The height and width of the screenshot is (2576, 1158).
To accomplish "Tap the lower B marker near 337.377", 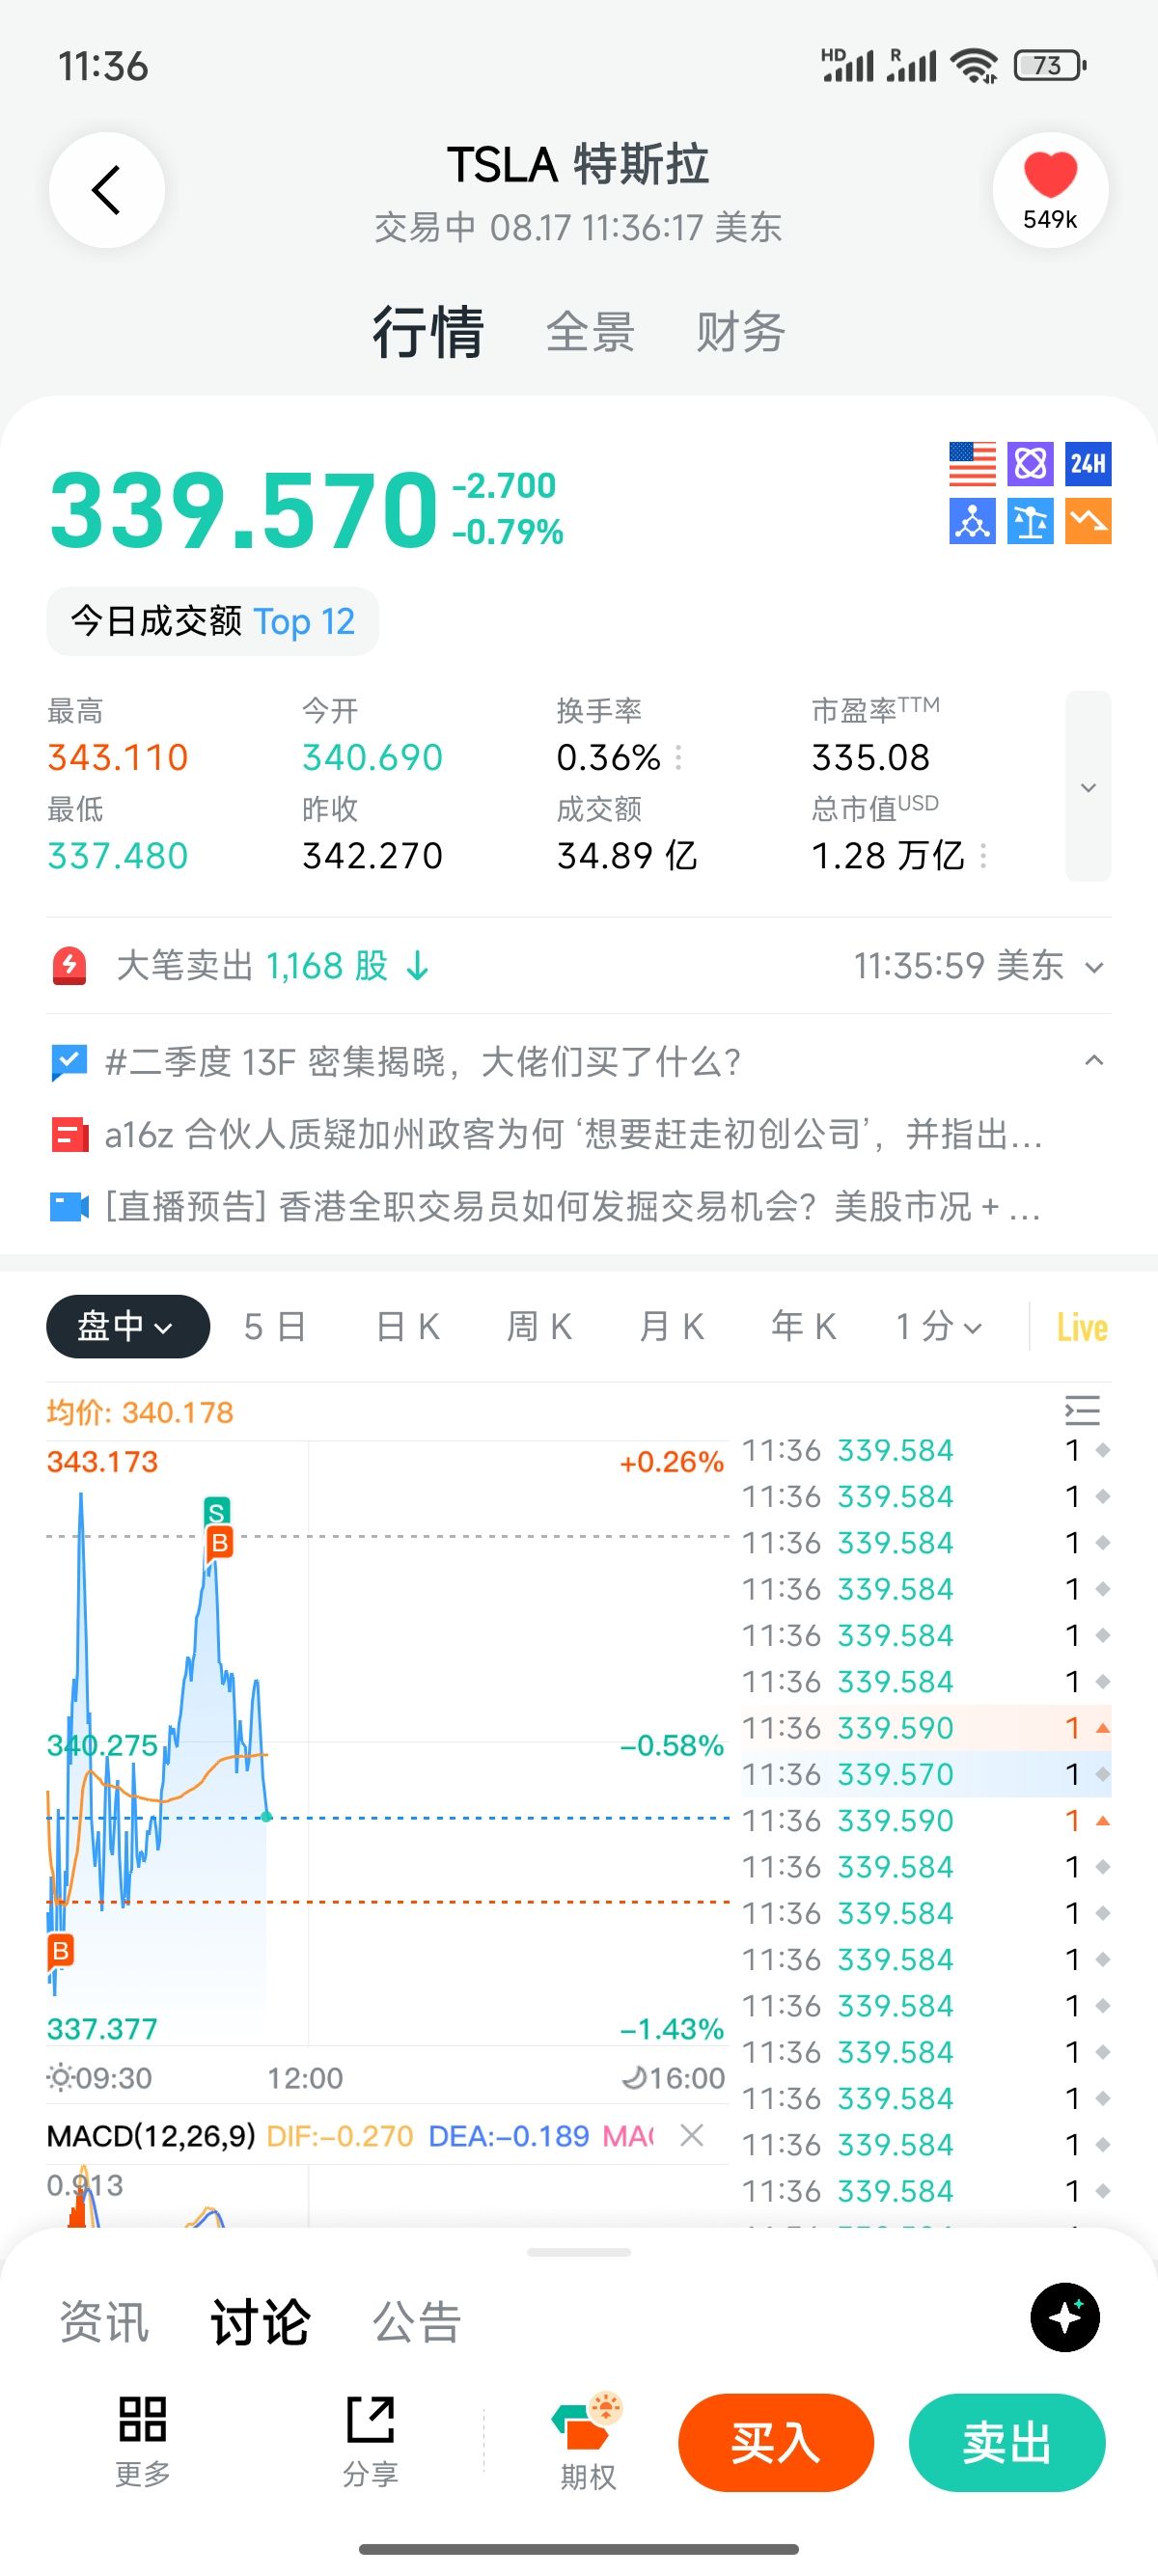I will 60,1950.
